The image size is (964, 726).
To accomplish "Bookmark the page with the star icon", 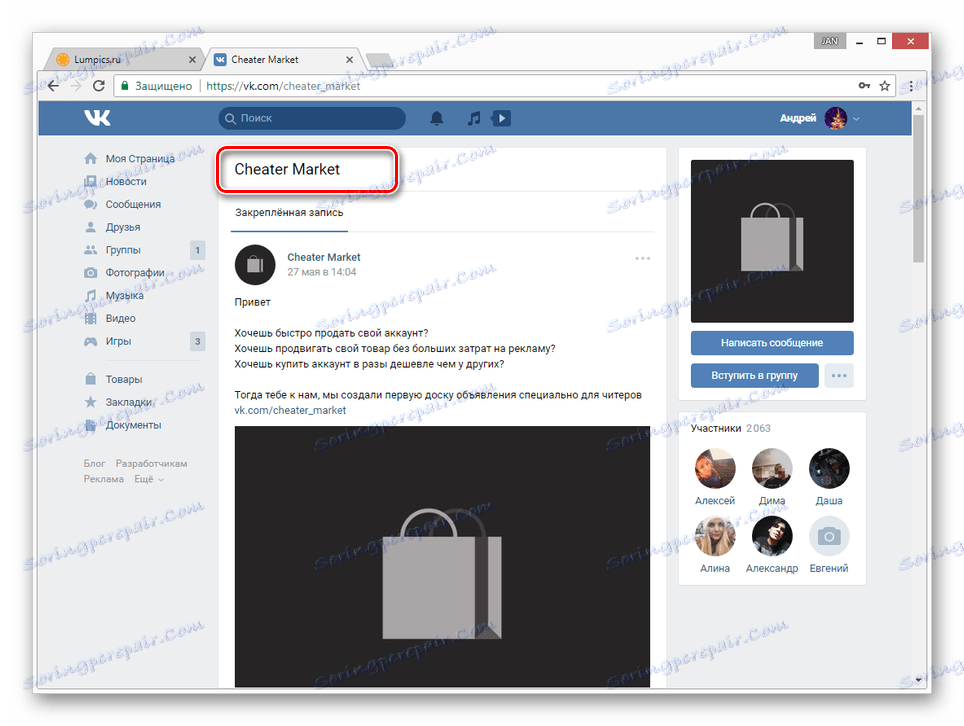I will (x=885, y=85).
